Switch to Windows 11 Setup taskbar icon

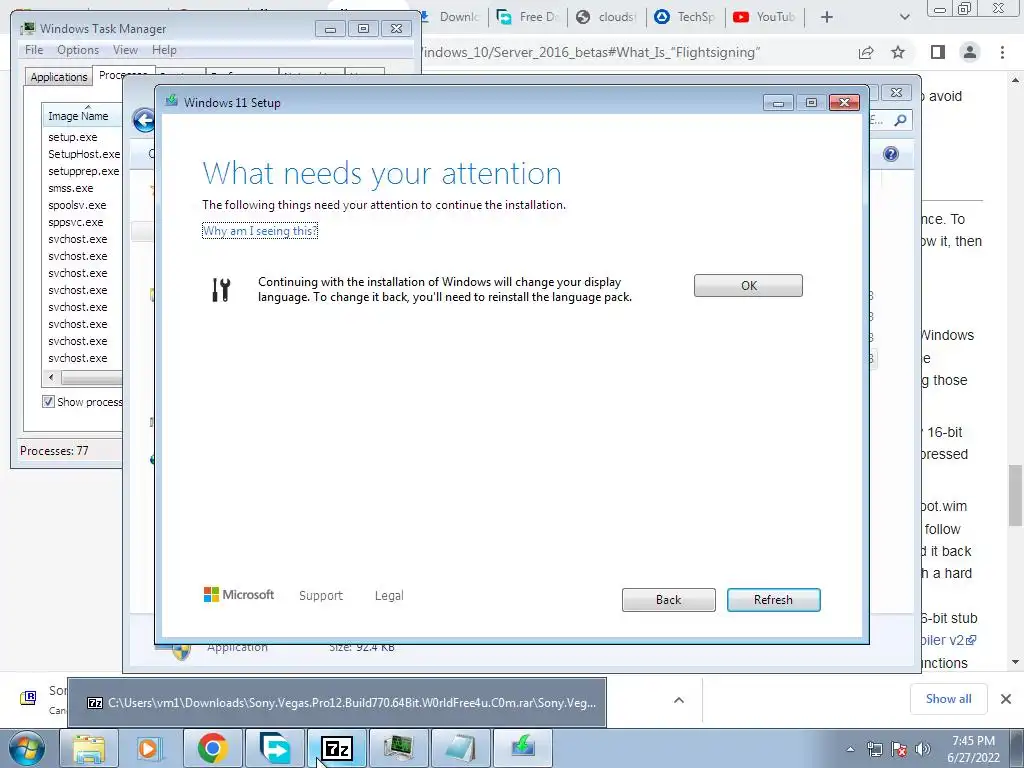coord(522,748)
